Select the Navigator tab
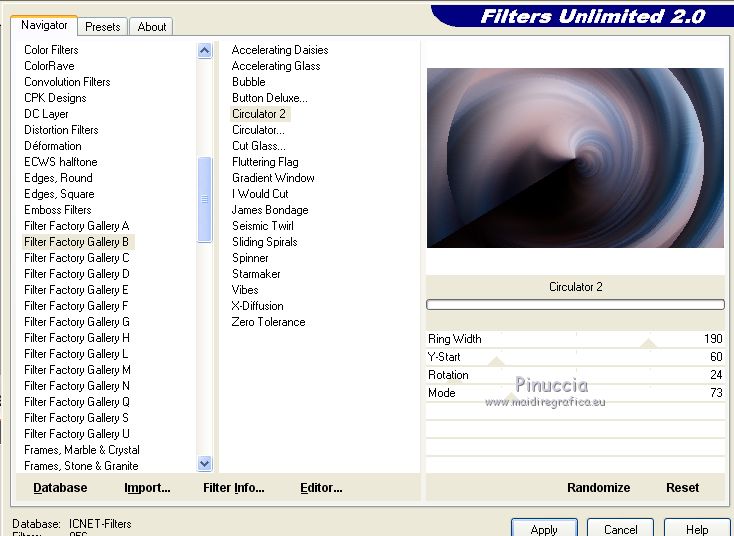Image resolution: width=734 pixels, height=536 pixels. pyautogui.click(x=44, y=25)
